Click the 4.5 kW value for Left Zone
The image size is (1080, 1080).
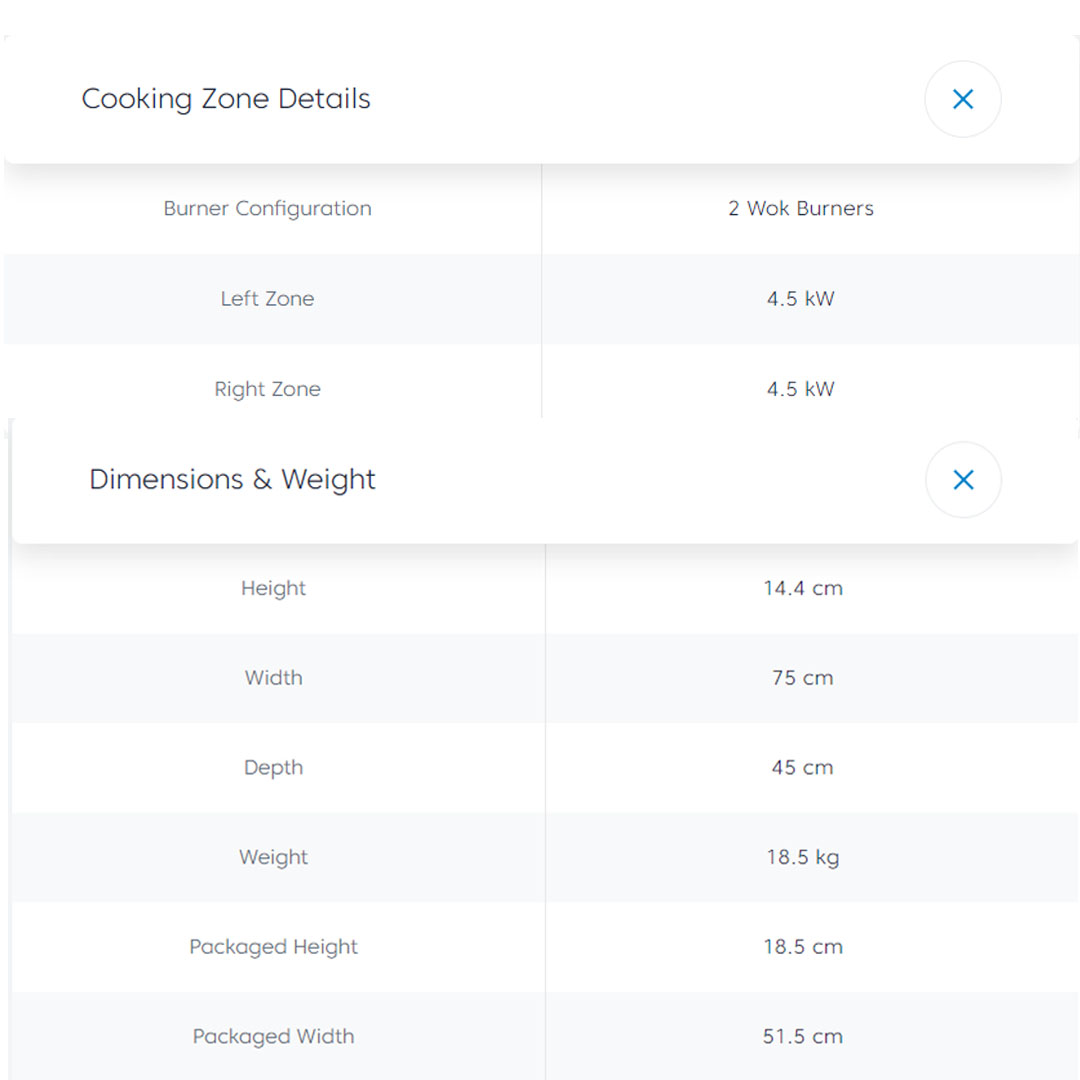pyautogui.click(x=800, y=299)
